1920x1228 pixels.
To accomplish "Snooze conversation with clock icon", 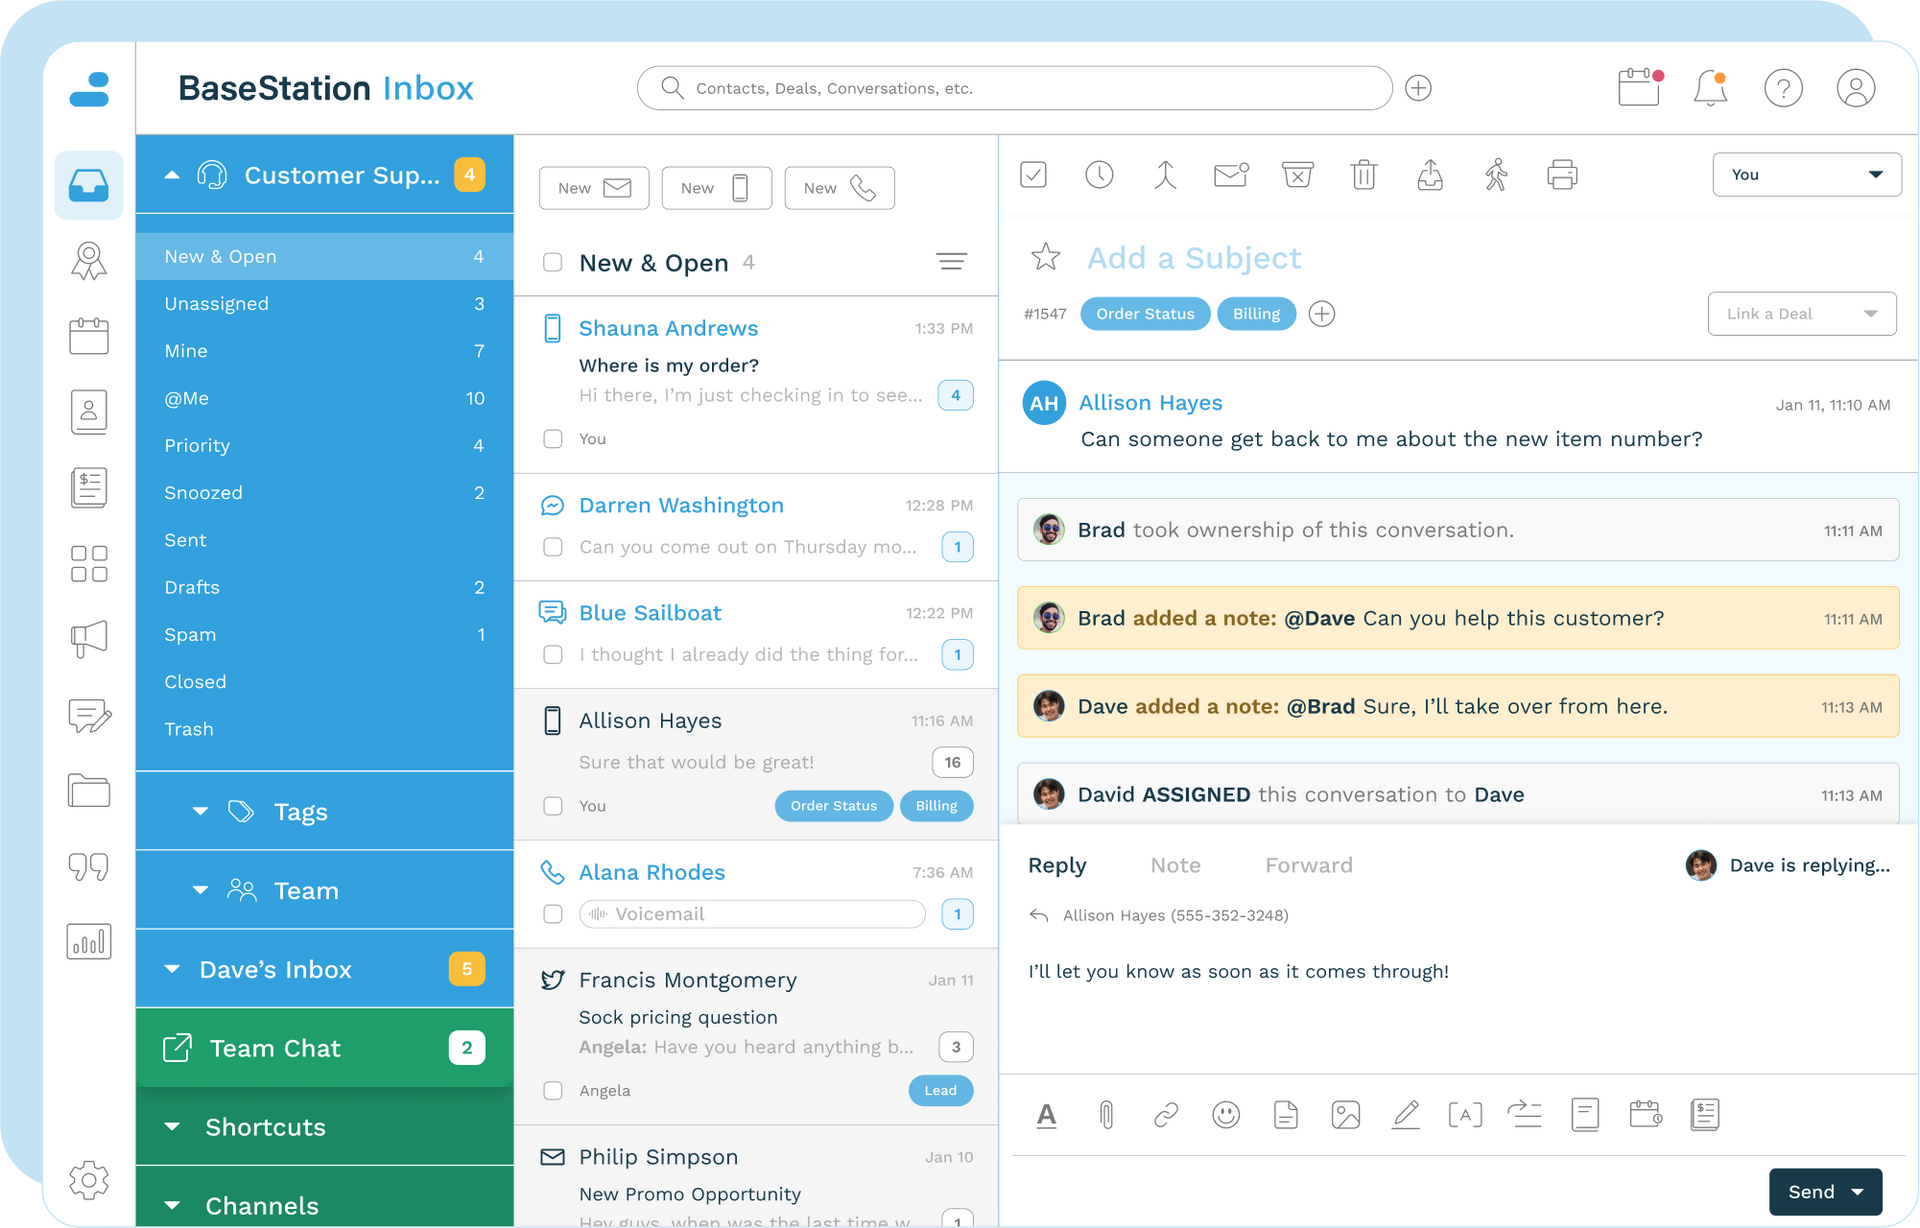I will [1099, 175].
